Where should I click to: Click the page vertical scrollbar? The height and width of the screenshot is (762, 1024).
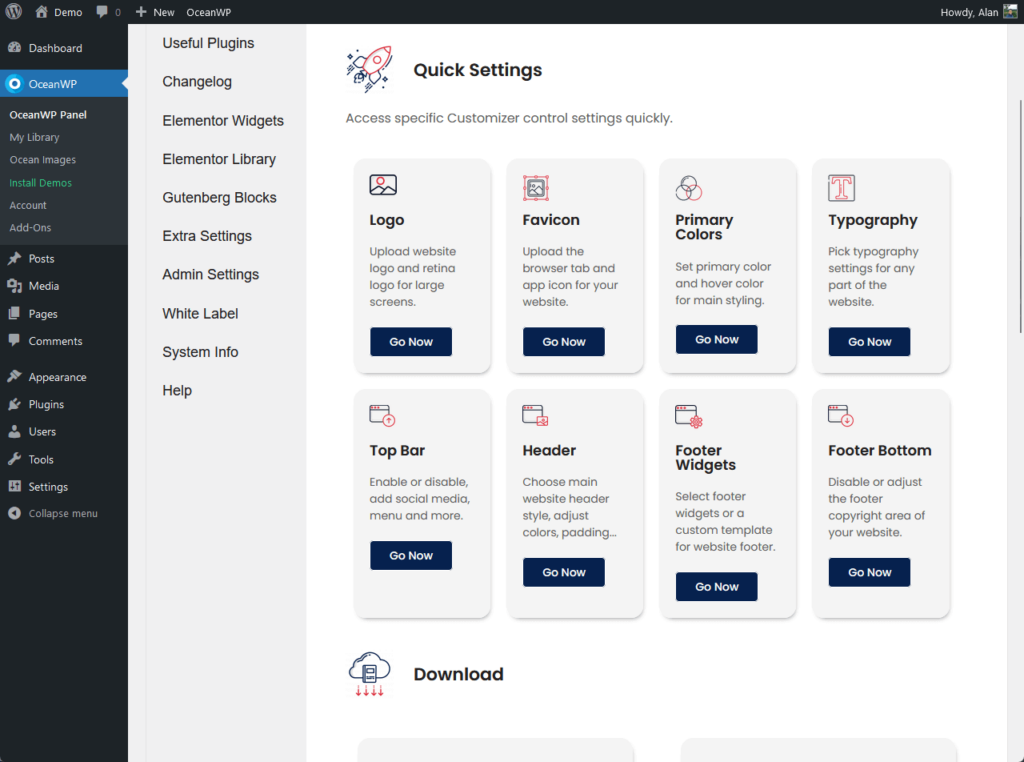[x=1020, y=215]
